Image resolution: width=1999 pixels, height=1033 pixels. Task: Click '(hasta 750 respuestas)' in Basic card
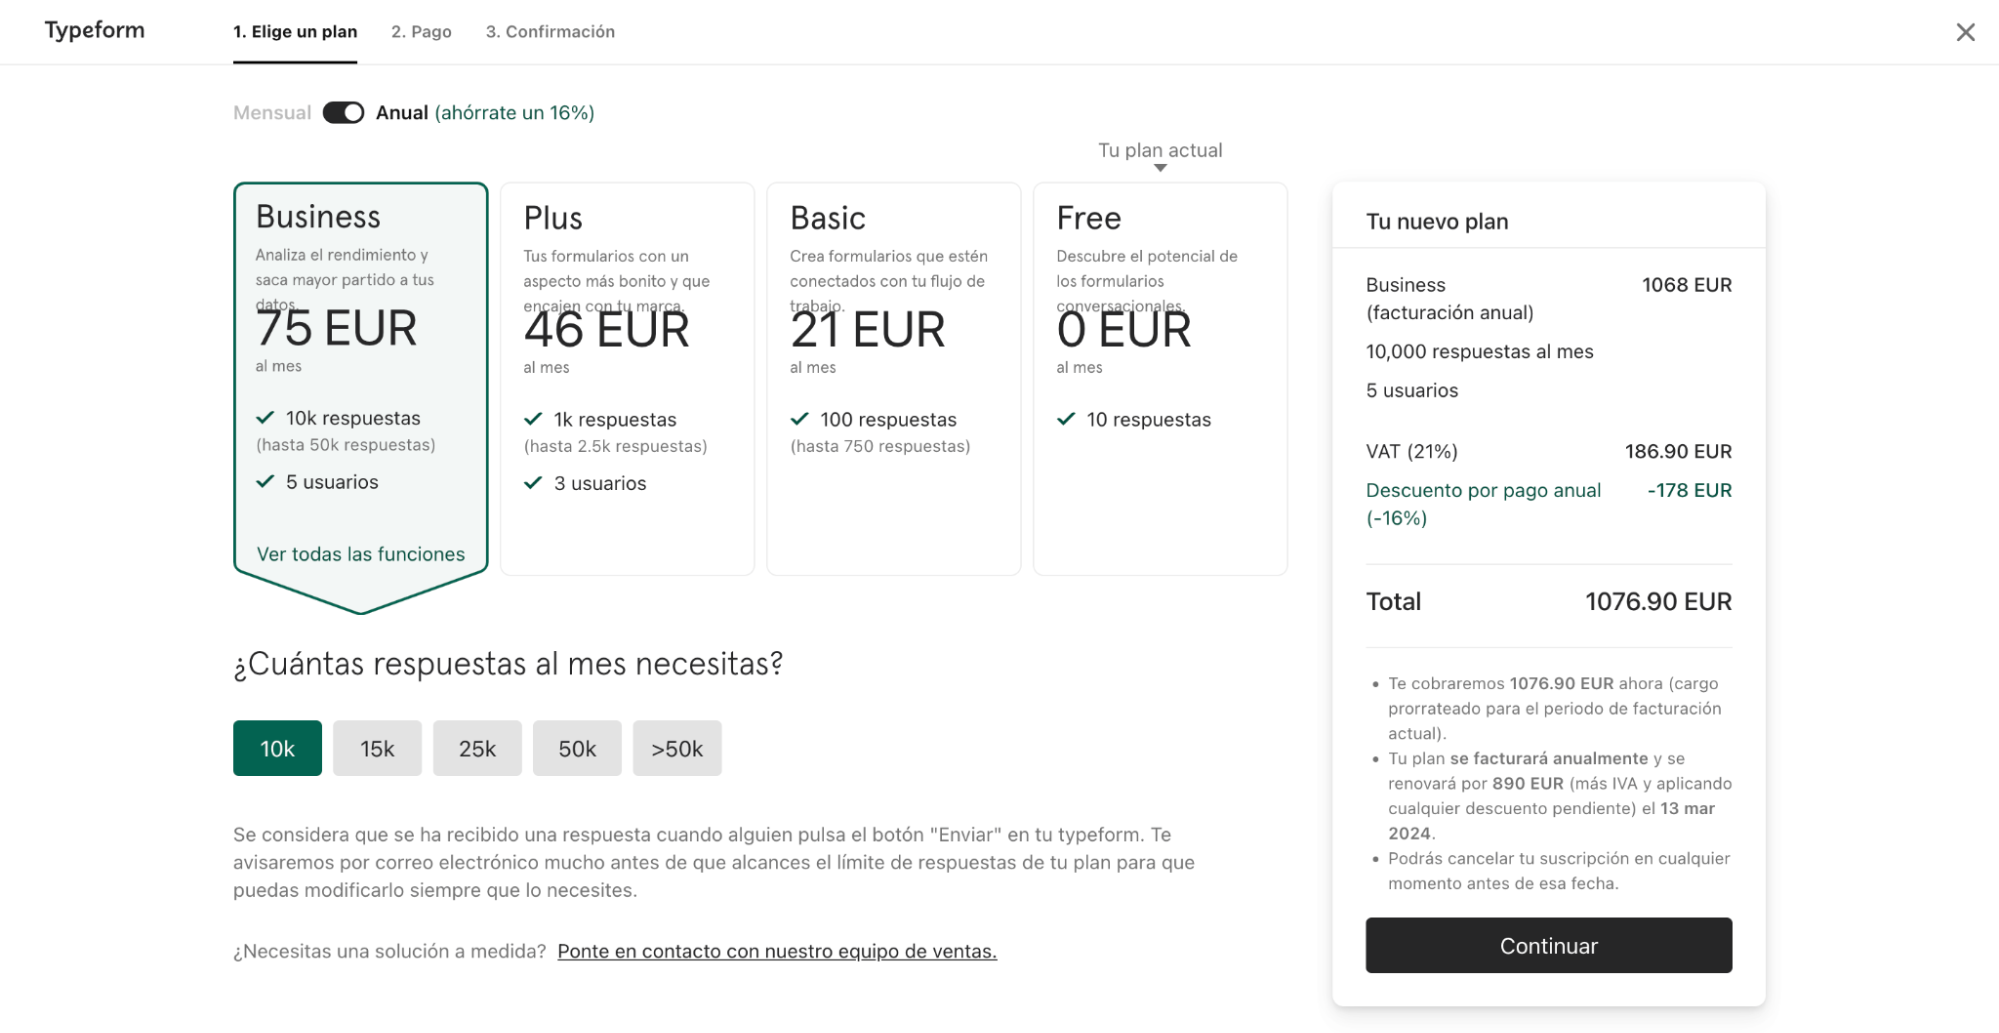pos(880,446)
